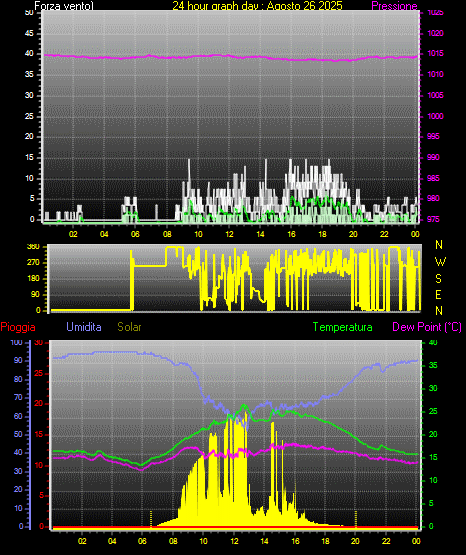The height and width of the screenshot is (555, 466).
Task: Click the Forza vento axis title
Action: click(x=64, y=6)
